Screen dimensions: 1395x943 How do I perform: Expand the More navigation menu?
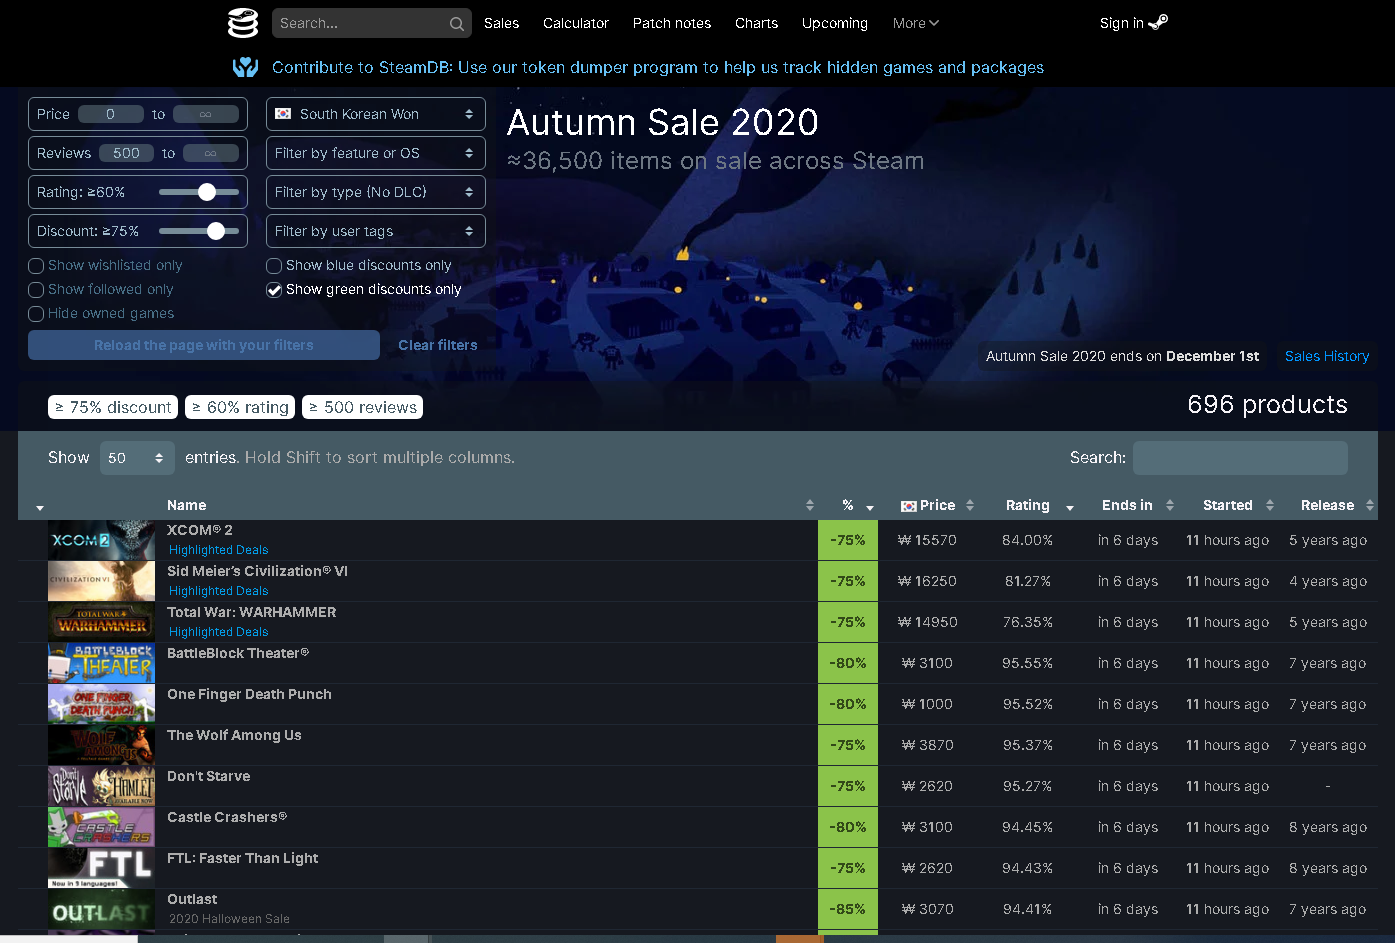pyautogui.click(x=916, y=23)
